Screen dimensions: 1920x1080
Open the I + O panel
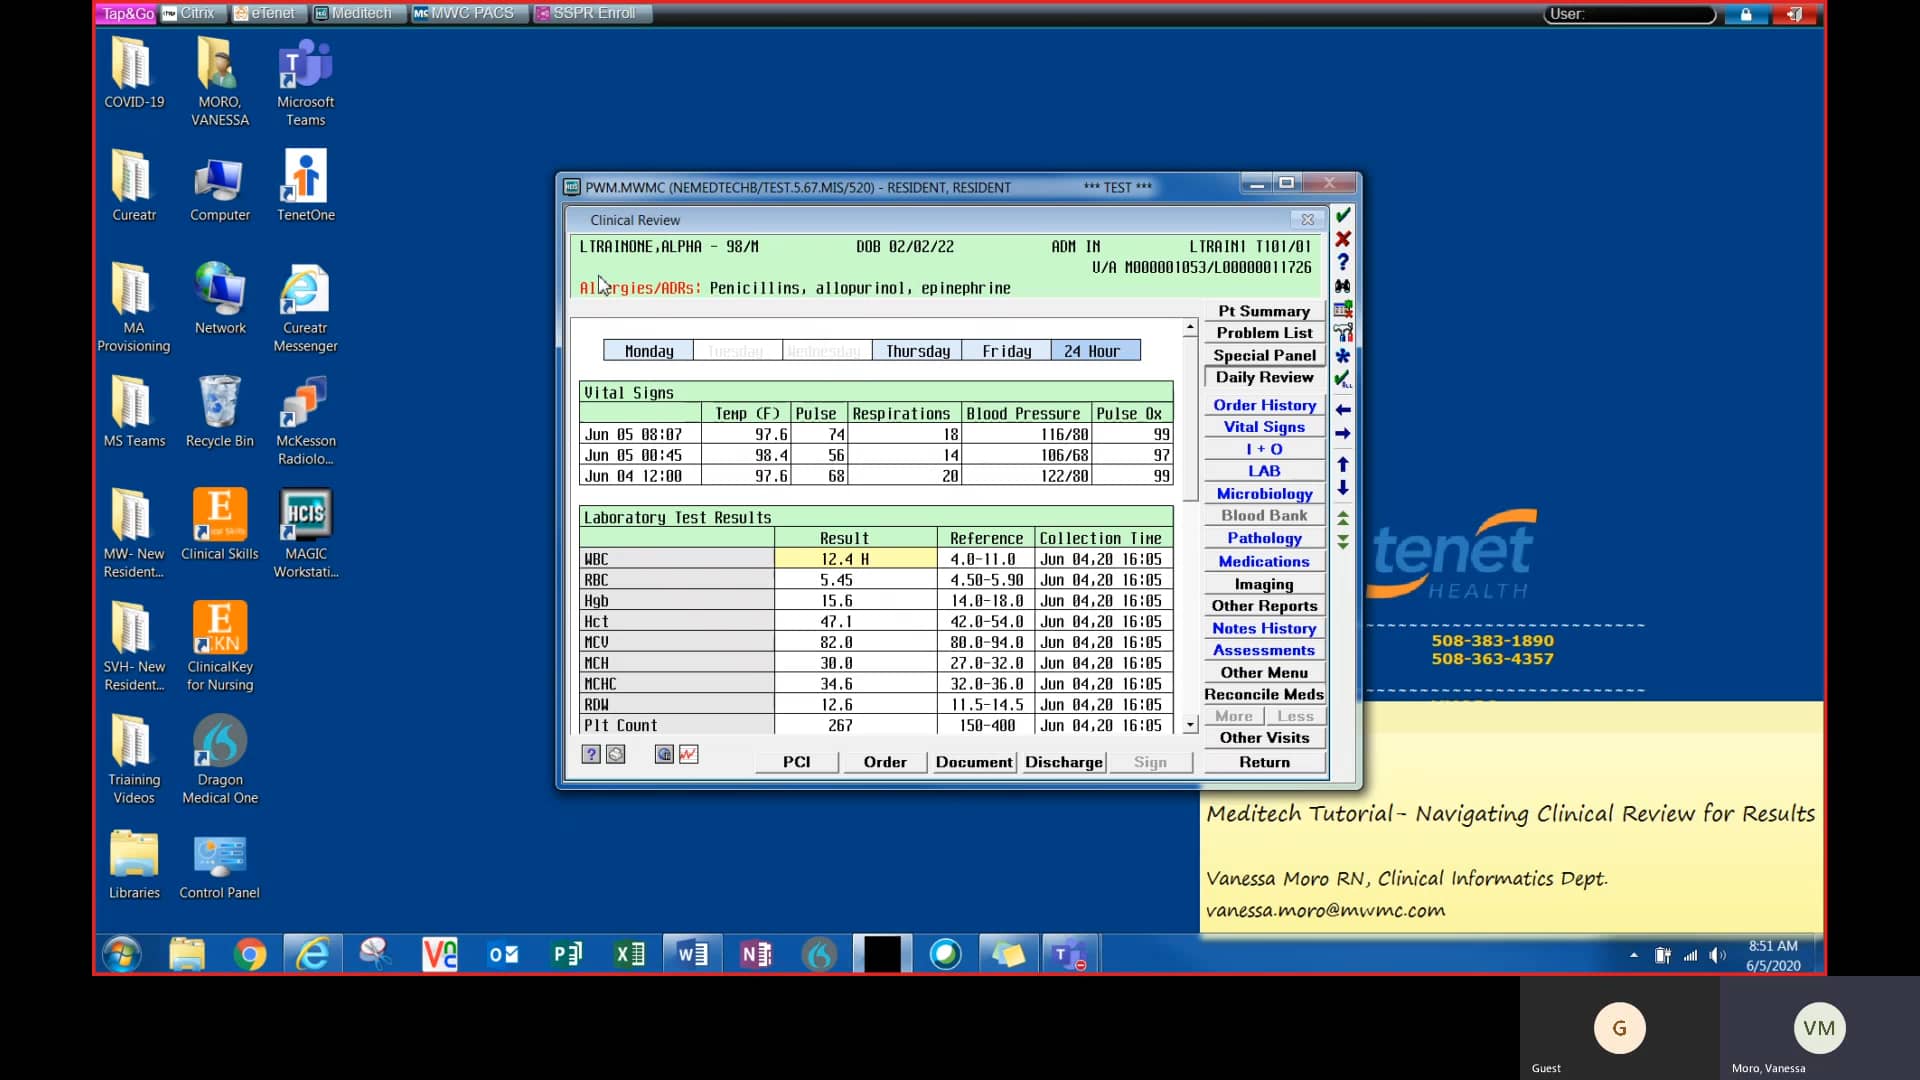click(x=1264, y=449)
